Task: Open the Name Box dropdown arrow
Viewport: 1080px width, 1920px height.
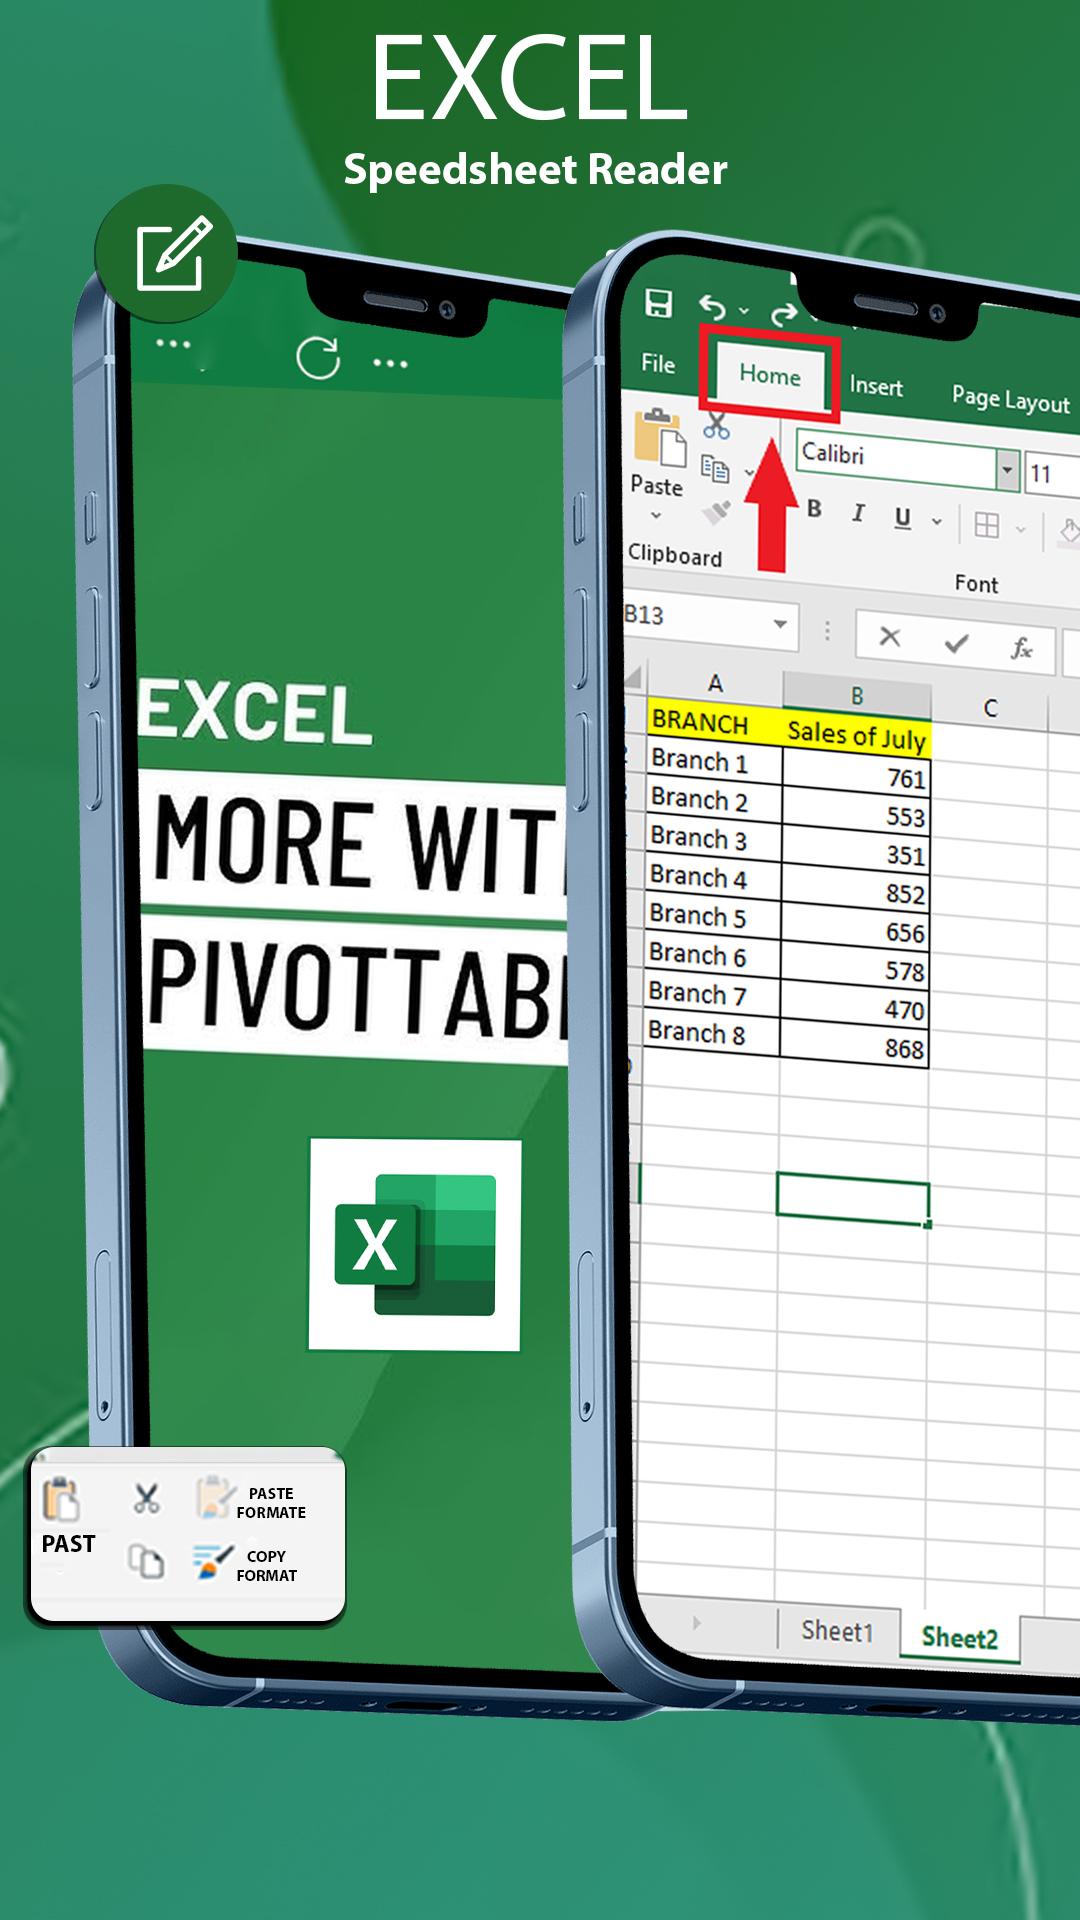Action: tap(780, 624)
